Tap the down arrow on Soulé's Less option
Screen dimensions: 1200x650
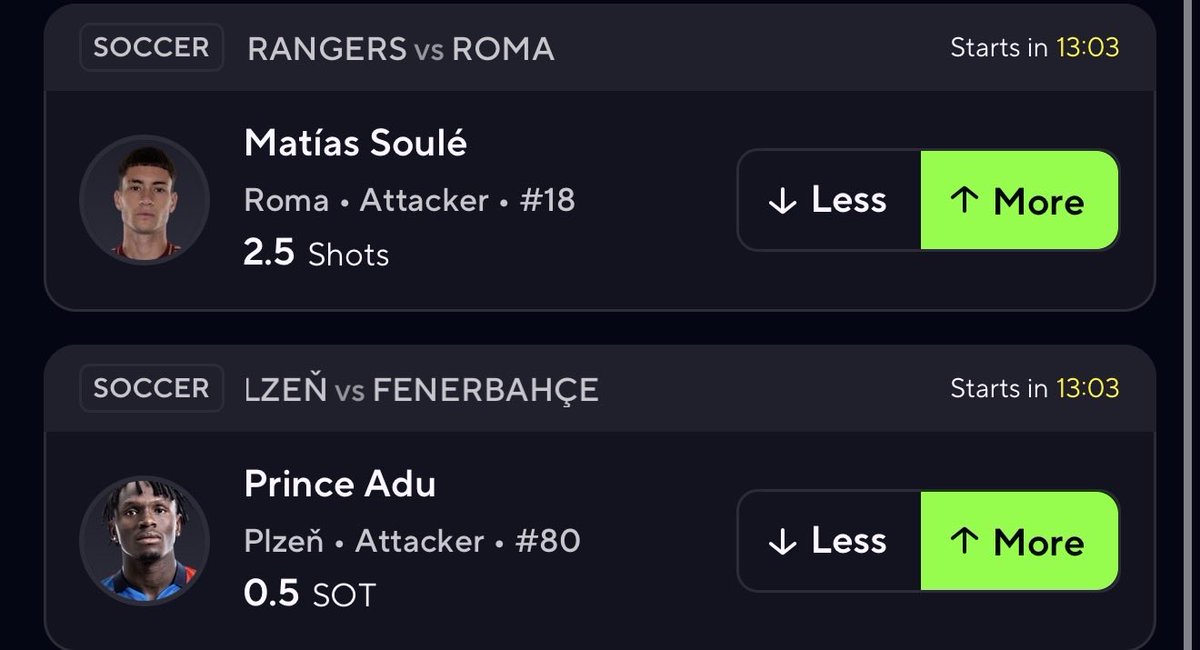781,201
